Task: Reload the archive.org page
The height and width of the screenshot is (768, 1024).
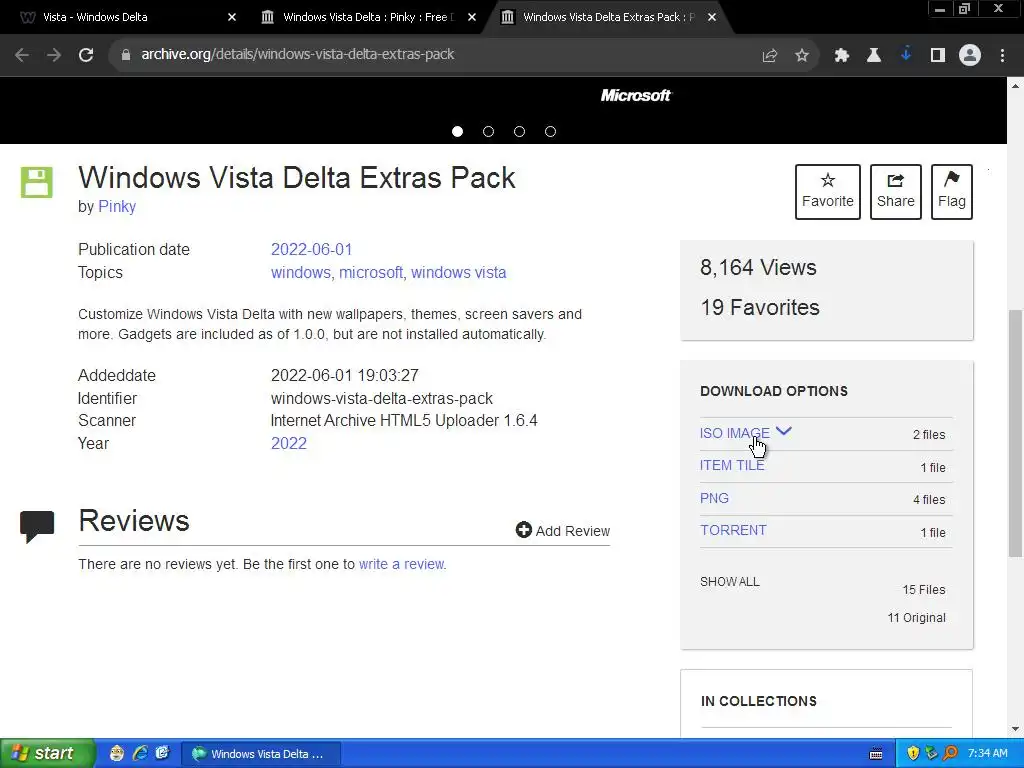Action: 86,55
